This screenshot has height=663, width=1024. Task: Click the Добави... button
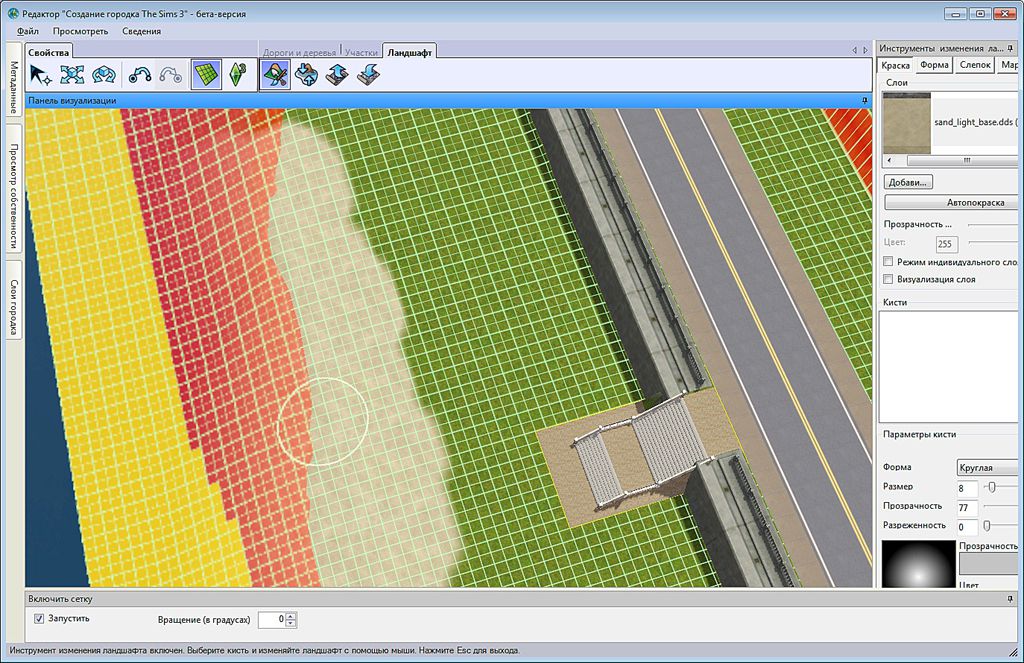pos(908,182)
